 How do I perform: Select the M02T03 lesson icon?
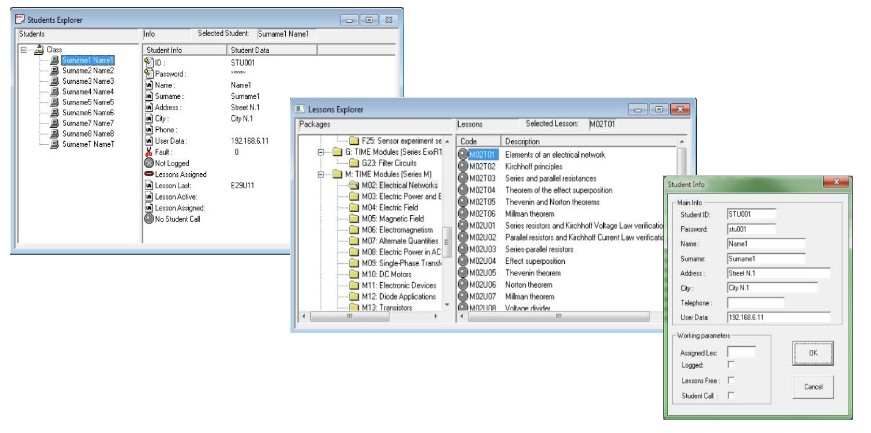[x=463, y=177]
